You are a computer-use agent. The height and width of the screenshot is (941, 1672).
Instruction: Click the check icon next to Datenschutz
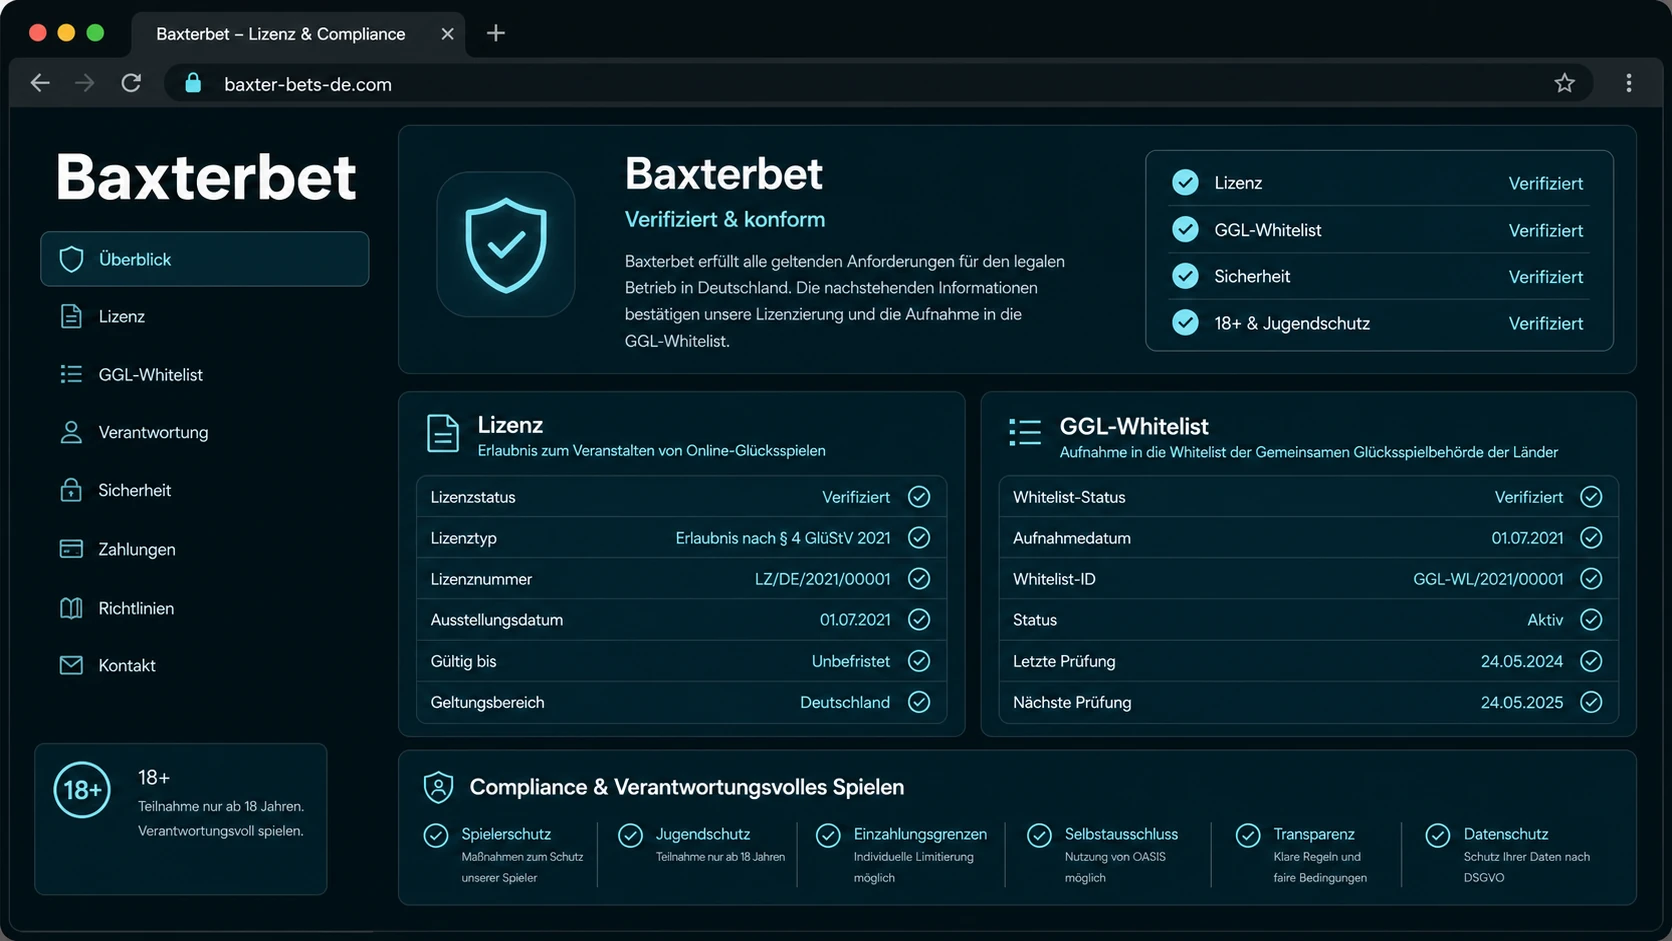coord(1438,835)
